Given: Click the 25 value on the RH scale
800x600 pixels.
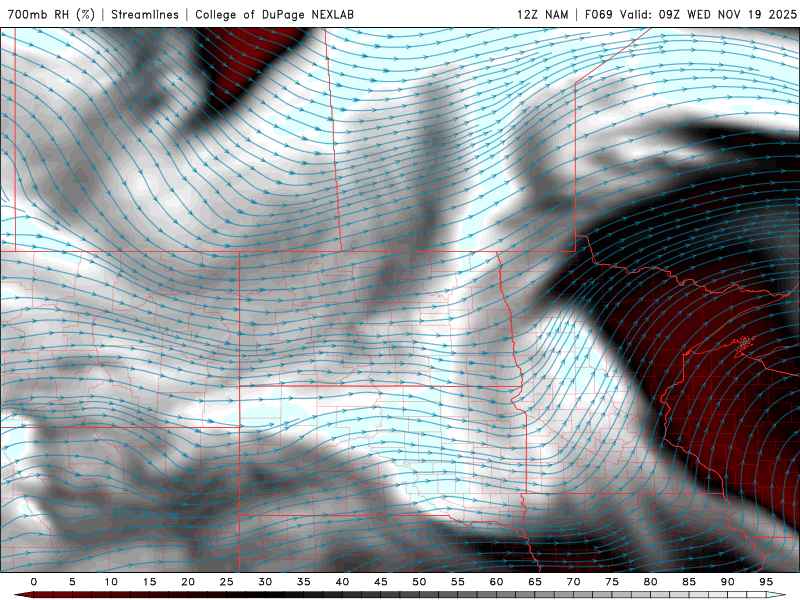Looking at the screenshot, I should pyautogui.click(x=227, y=582).
